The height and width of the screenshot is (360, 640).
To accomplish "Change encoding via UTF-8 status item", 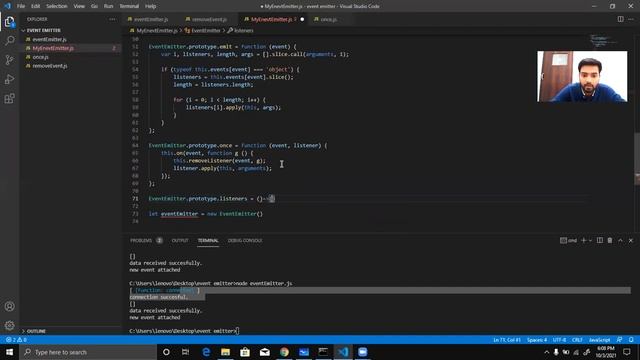I will pyautogui.click(x=560, y=340).
